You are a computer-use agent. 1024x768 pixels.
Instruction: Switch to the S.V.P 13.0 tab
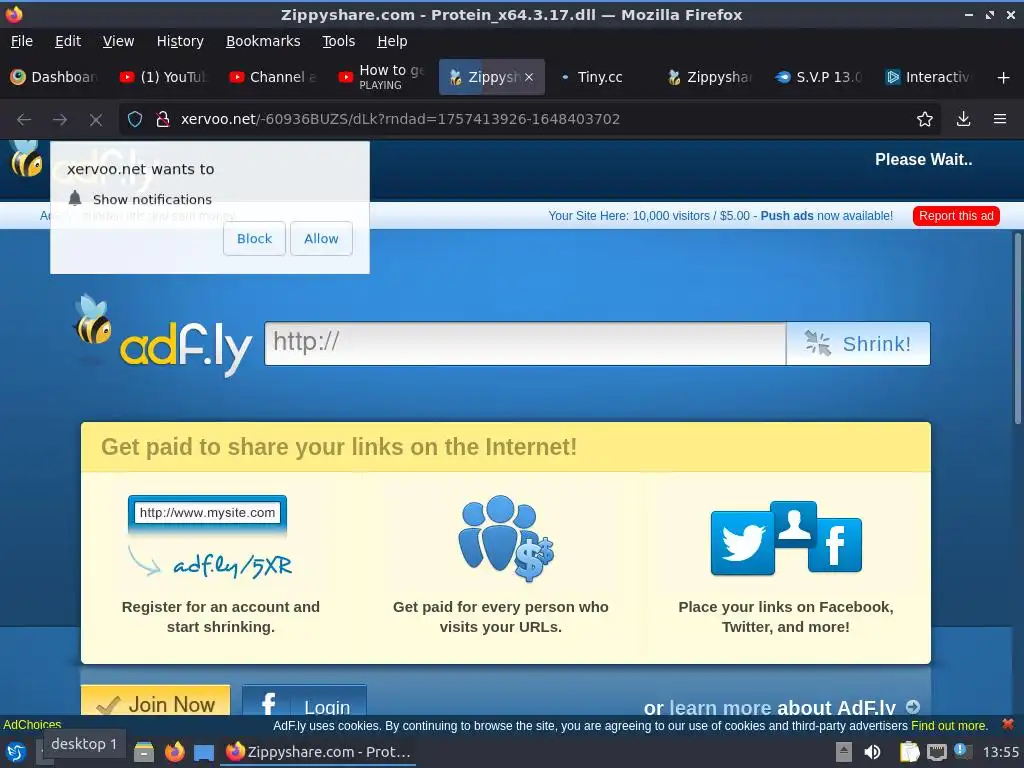click(x=820, y=77)
